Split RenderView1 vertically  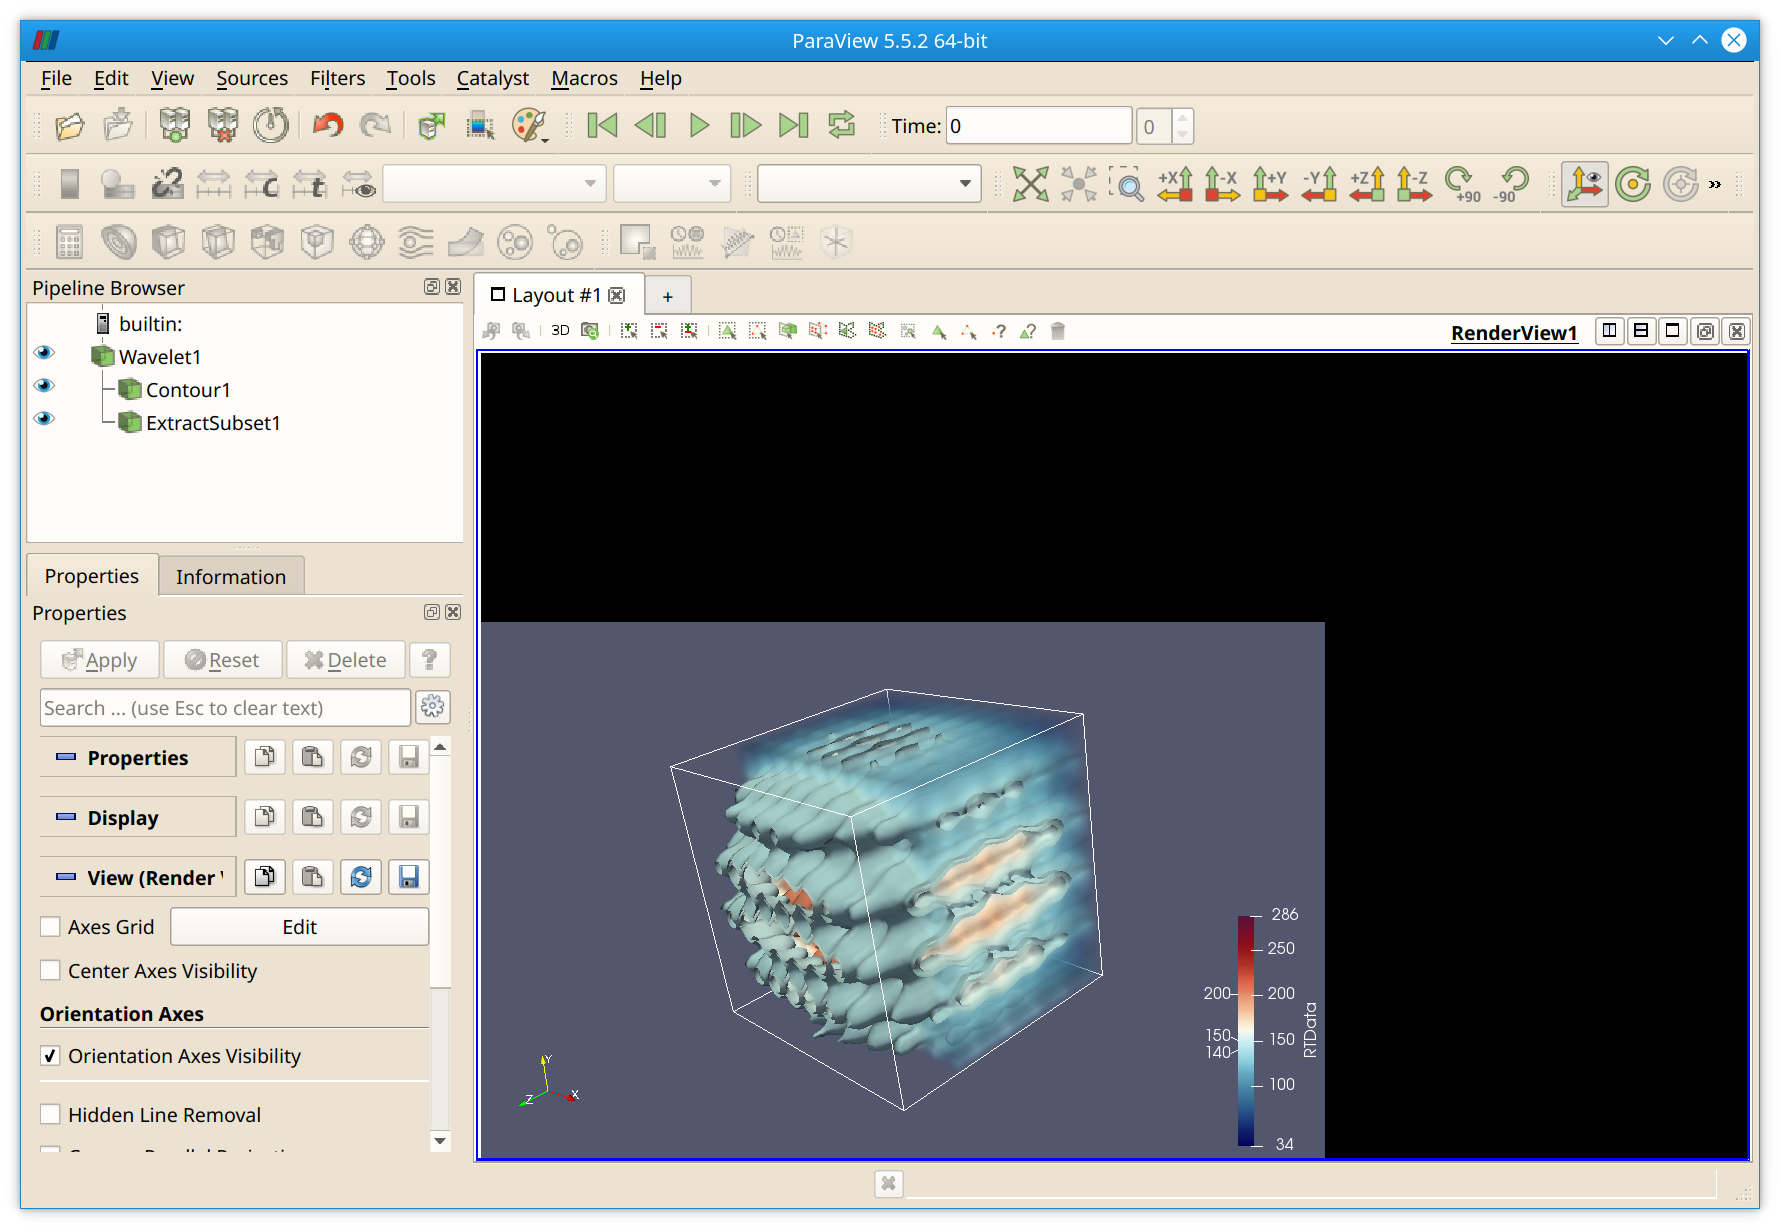tap(1641, 331)
